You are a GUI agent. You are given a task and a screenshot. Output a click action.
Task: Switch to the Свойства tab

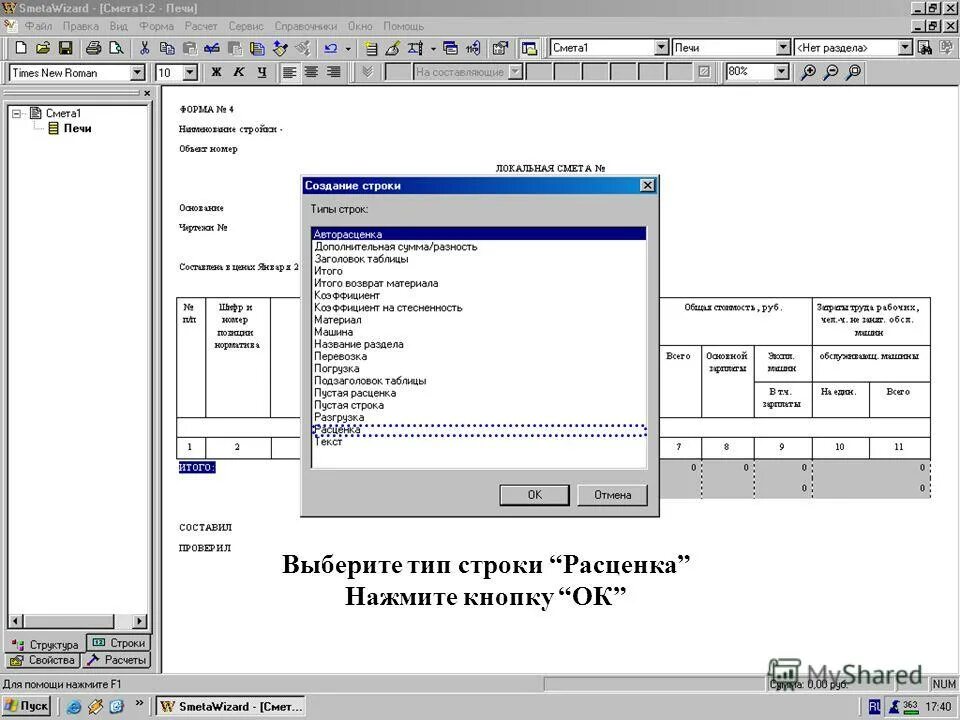point(43,660)
